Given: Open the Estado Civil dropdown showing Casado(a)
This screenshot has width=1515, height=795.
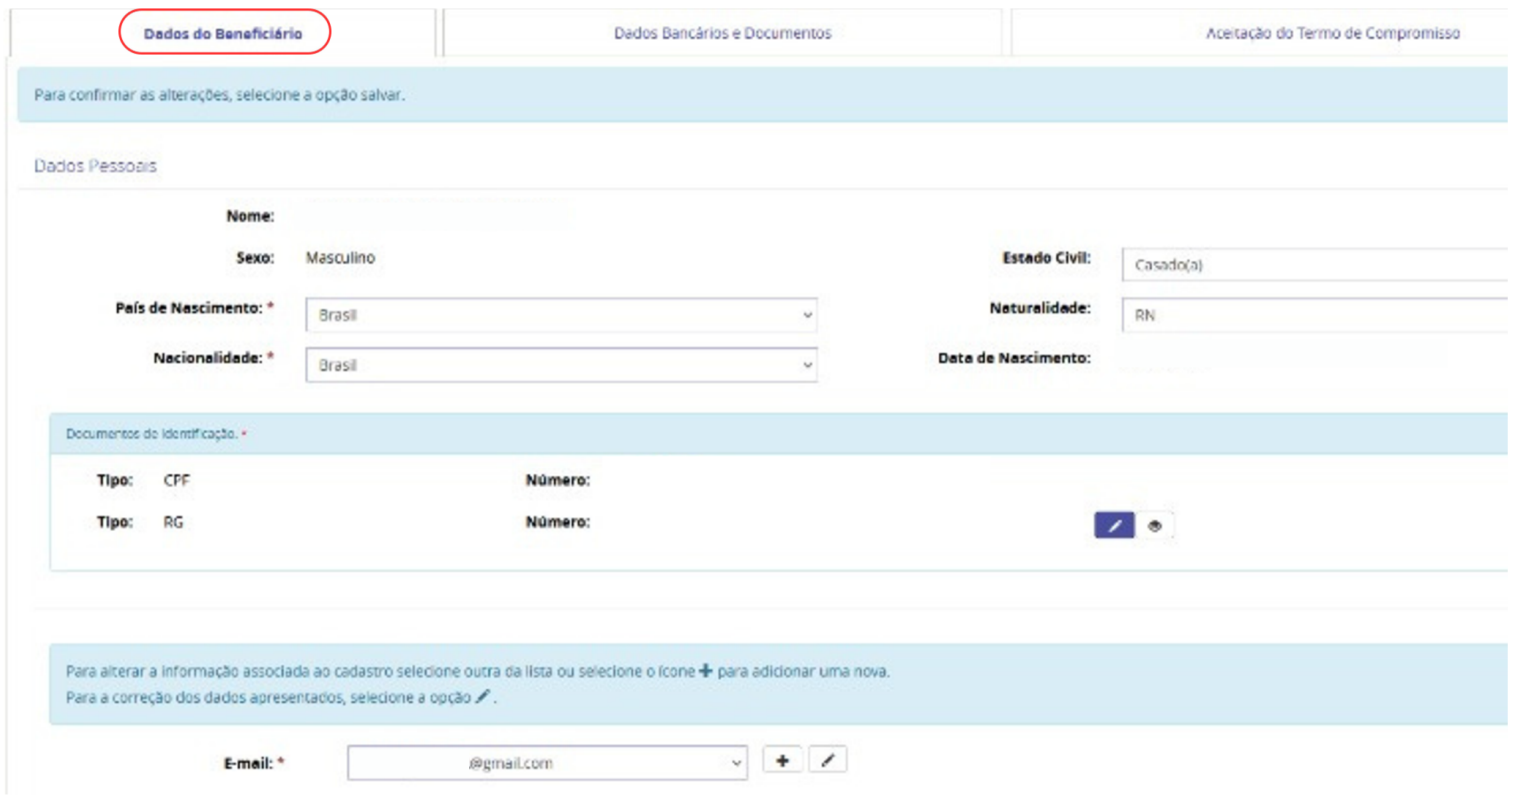Looking at the screenshot, I should (x=1313, y=265).
